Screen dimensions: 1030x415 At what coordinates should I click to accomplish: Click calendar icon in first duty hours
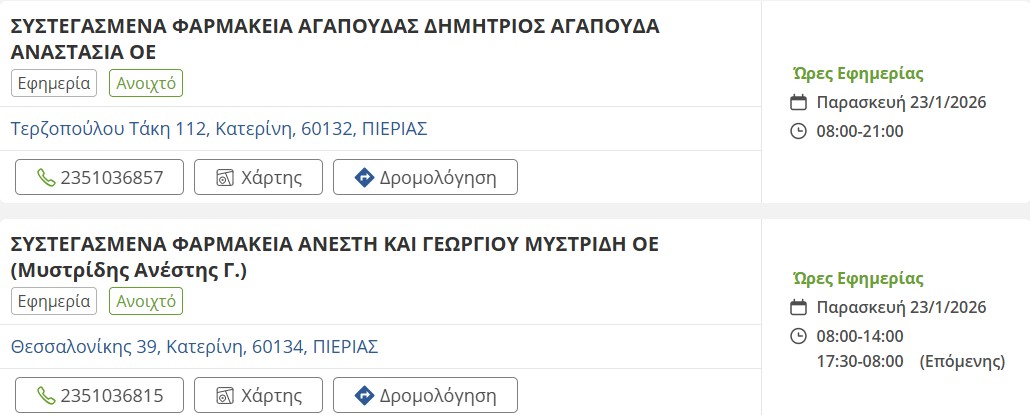coord(798,103)
